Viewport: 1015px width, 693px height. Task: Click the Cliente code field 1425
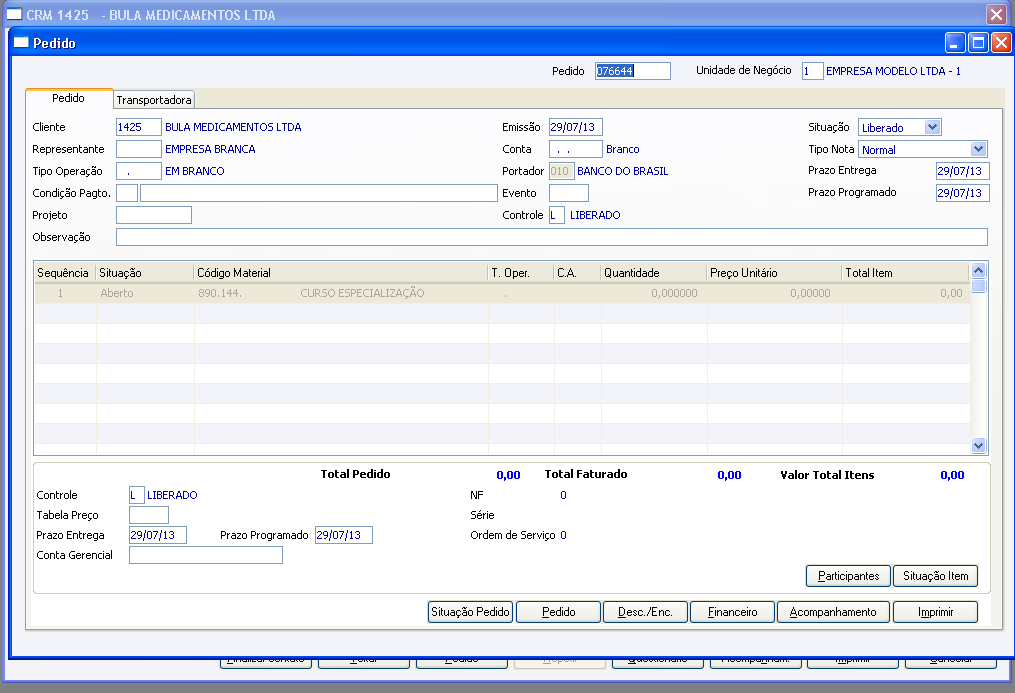[139, 127]
